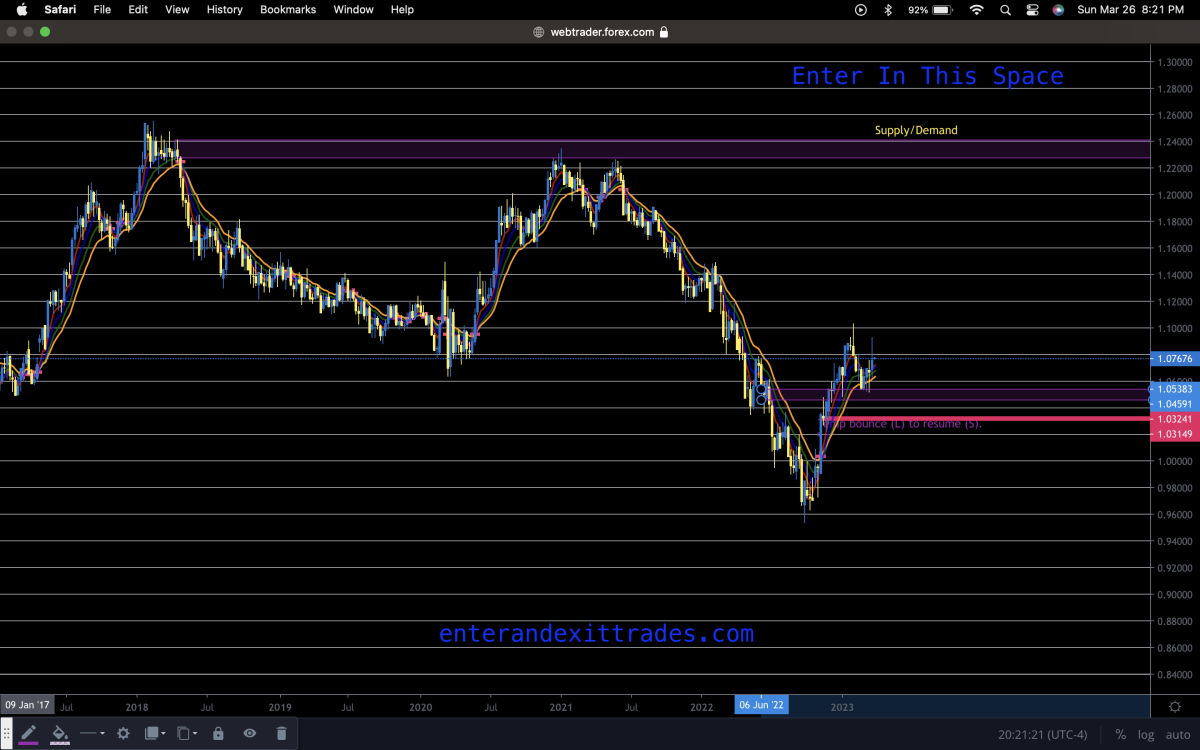Select the pencil line color tool

pos(28,733)
